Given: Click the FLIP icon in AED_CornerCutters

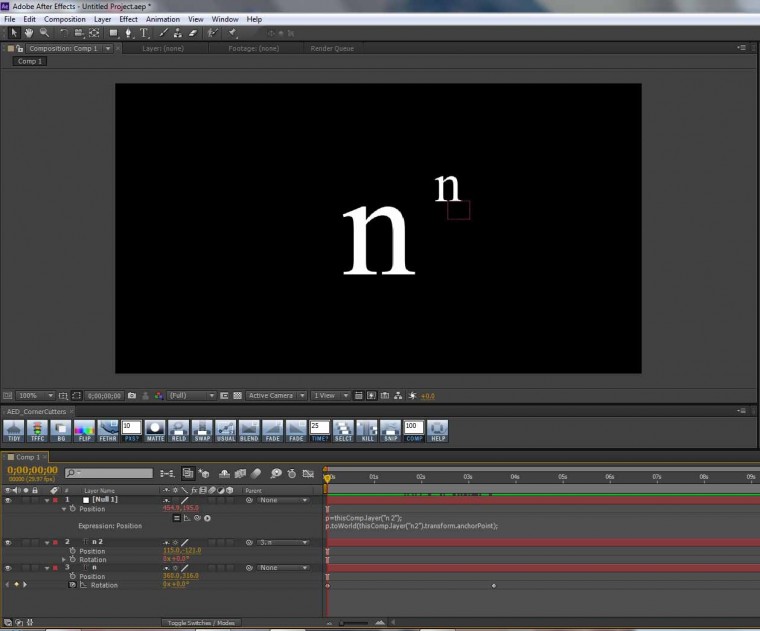Looking at the screenshot, I should click(x=85, y=431).
